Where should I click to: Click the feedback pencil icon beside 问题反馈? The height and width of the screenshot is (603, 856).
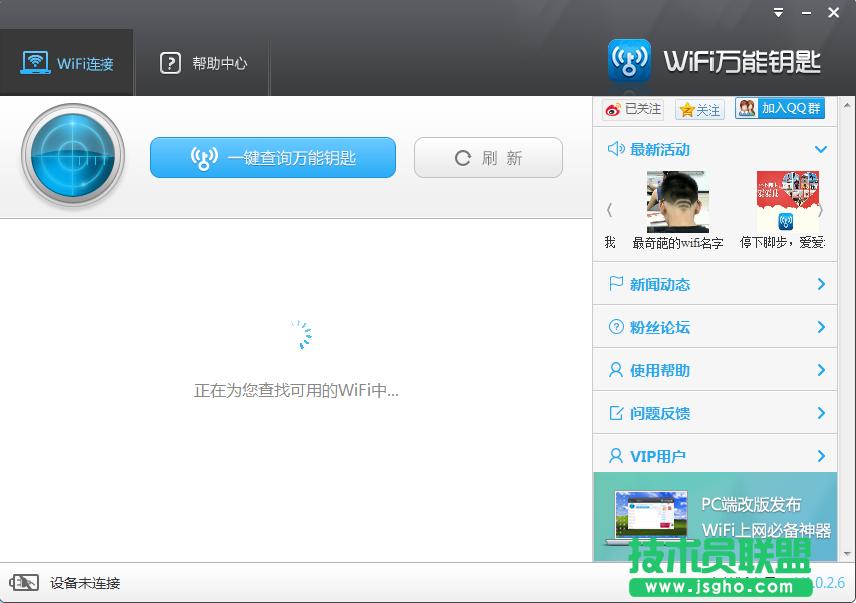[614, 413]
